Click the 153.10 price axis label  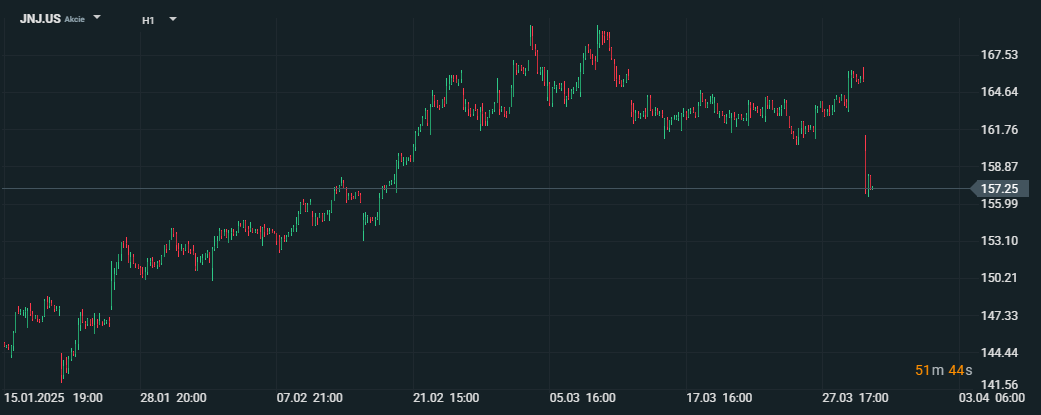[1000, 240]
